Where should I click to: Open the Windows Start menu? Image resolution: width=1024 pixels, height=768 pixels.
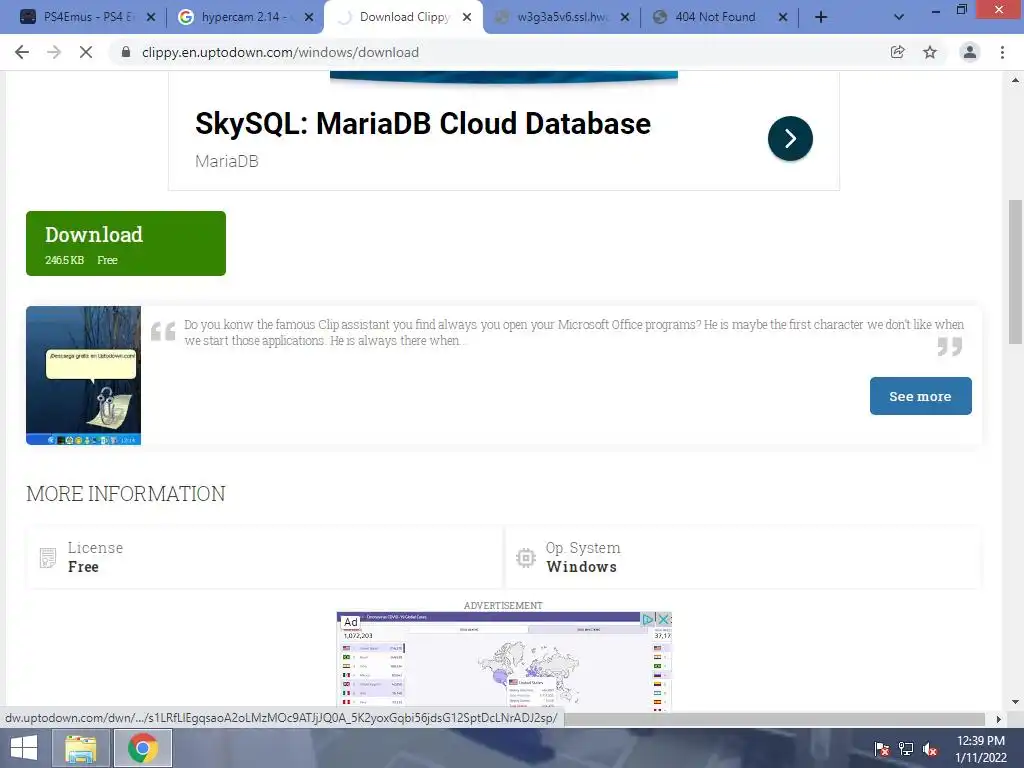24,748
